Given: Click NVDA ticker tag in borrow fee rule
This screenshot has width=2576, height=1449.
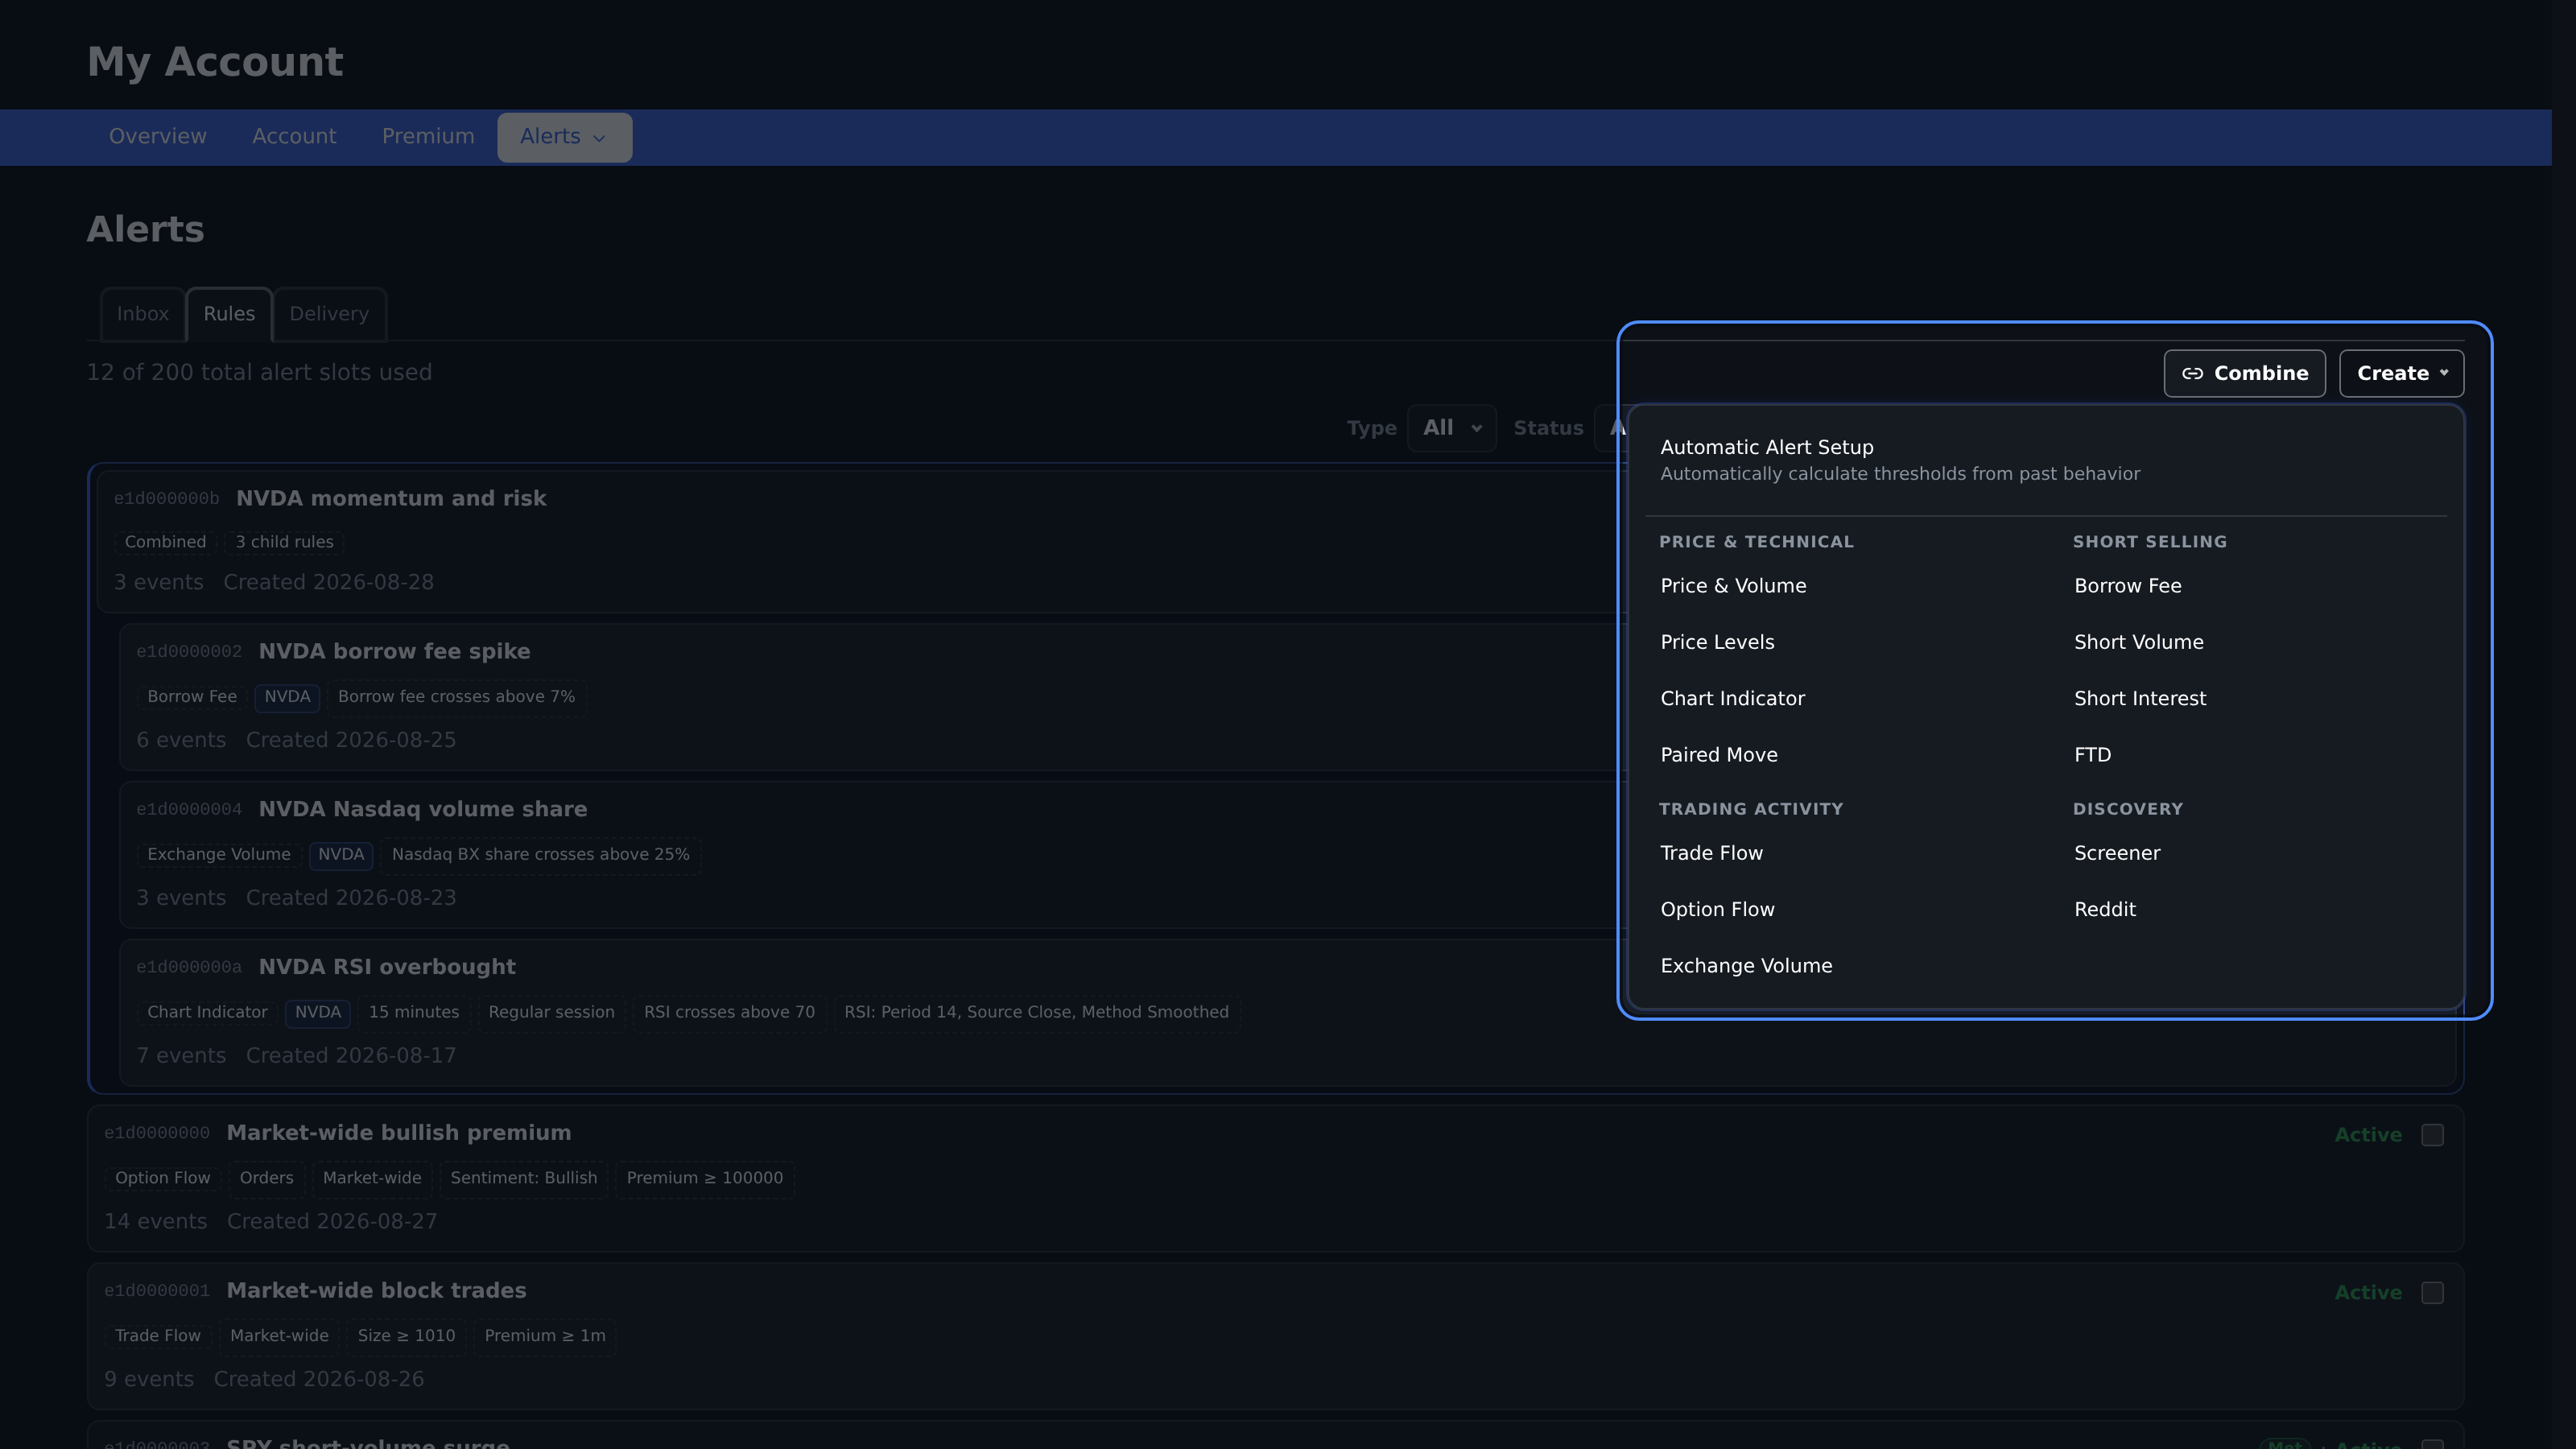Looking at the screenshot, I should 287,697.
